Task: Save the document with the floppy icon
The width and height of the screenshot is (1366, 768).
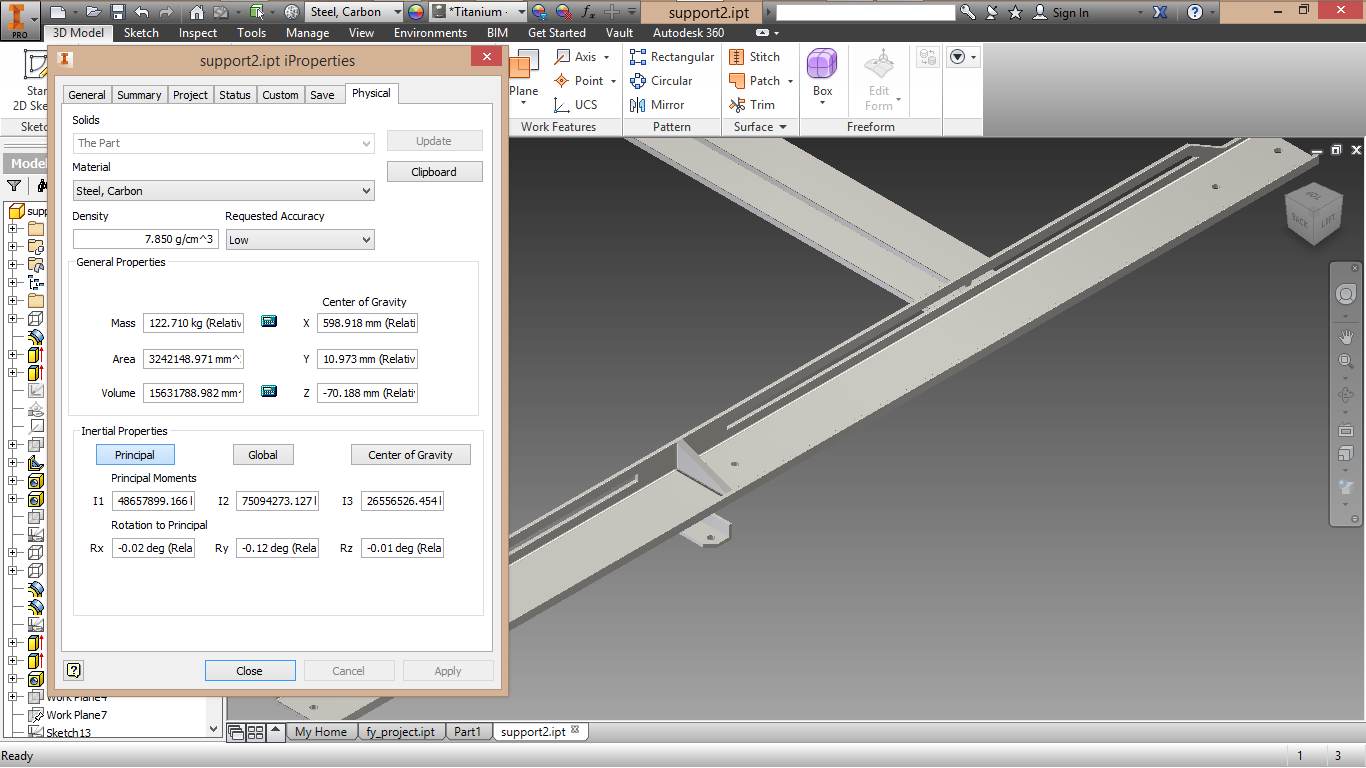Action: (117, 12)
